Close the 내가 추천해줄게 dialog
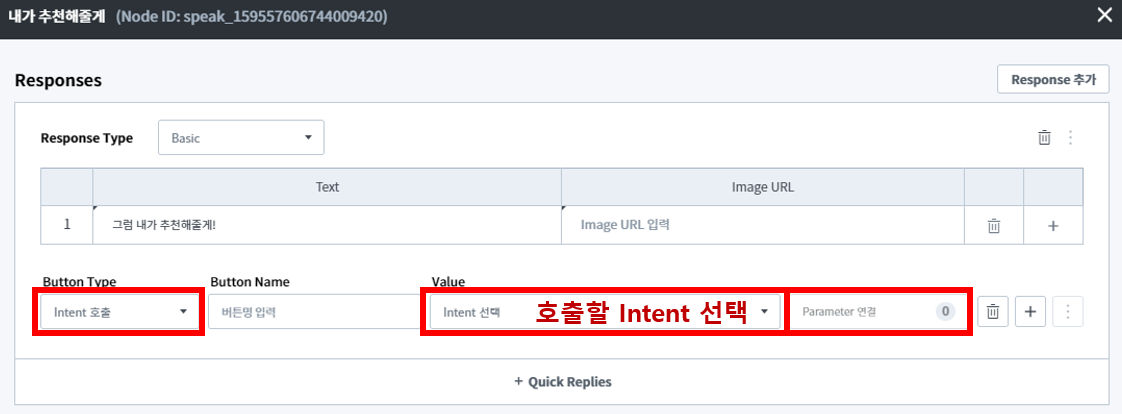Viewport: 1122px width, 414px height. click(x=1104, y=15)
